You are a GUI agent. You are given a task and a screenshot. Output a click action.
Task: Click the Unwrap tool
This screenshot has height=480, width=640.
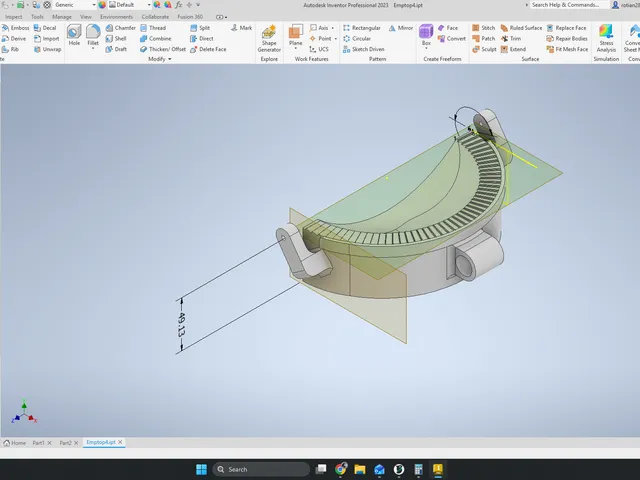click(x=48, y=49)
